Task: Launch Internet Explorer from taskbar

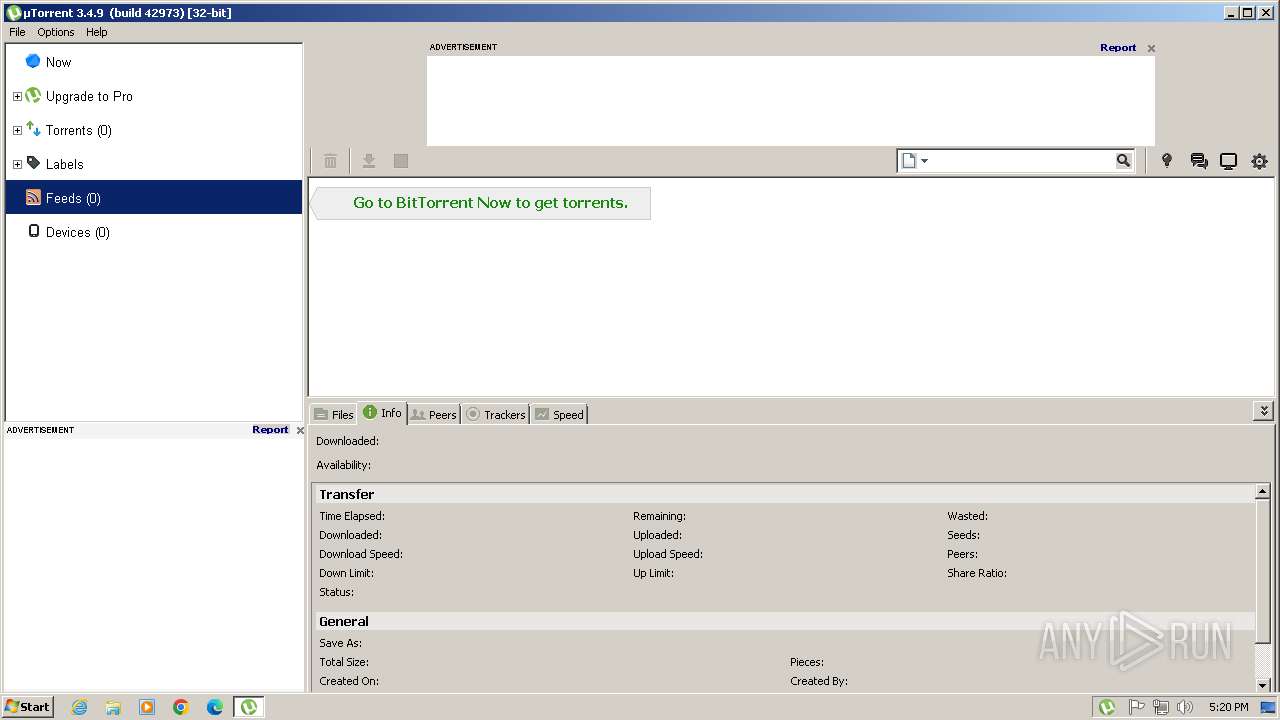Action: [79, 707]
